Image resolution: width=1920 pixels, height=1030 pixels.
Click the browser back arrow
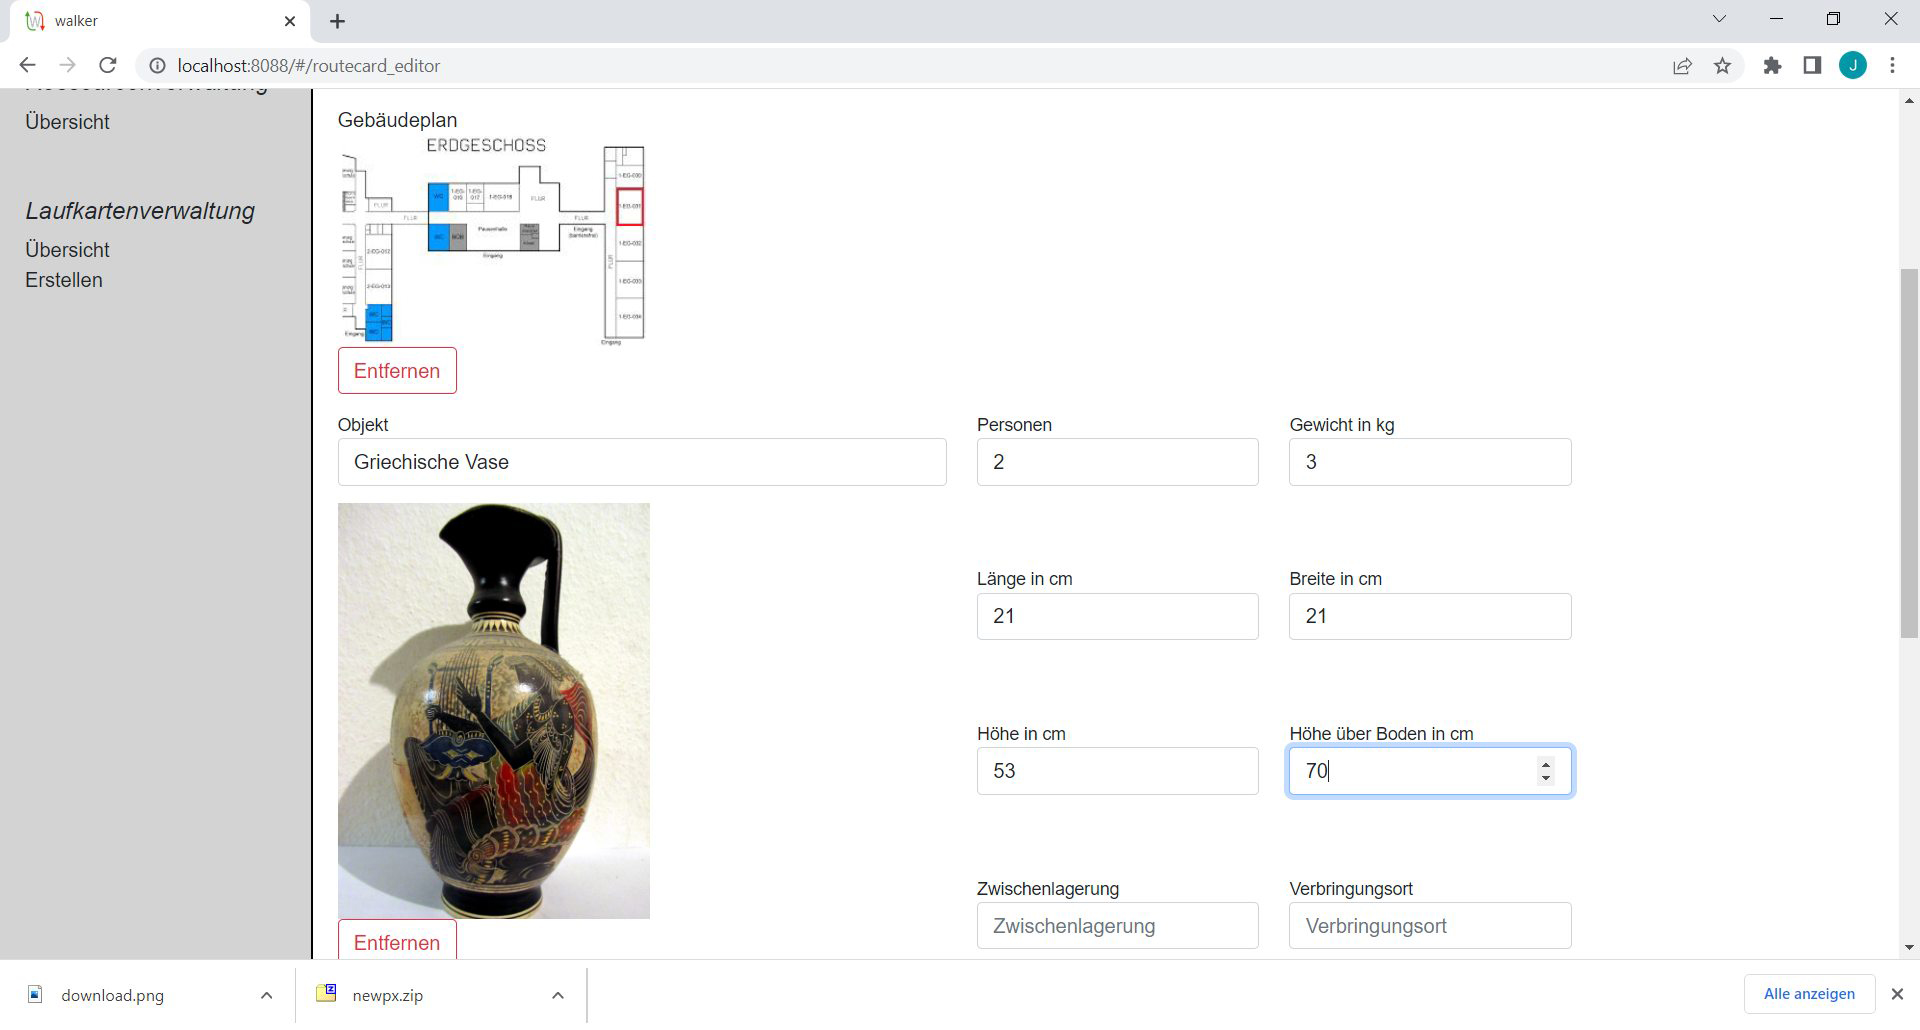click(x=27, y=65)
